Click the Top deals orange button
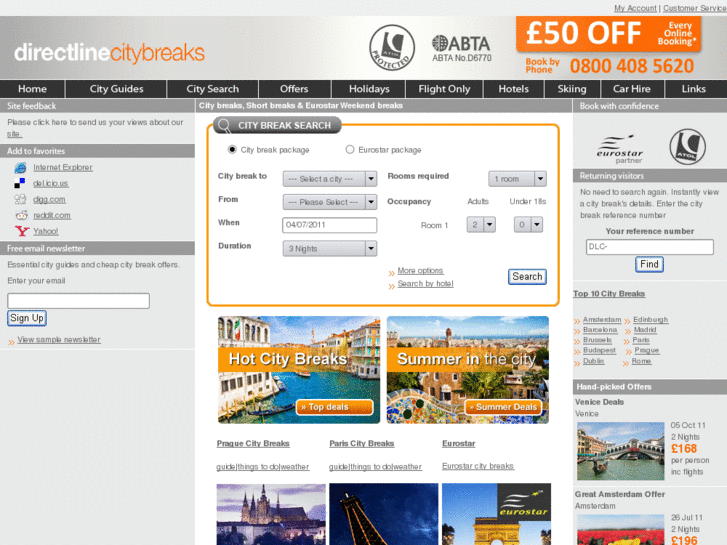The width and height of the screenshot is (727, 545). click(334, 407)
